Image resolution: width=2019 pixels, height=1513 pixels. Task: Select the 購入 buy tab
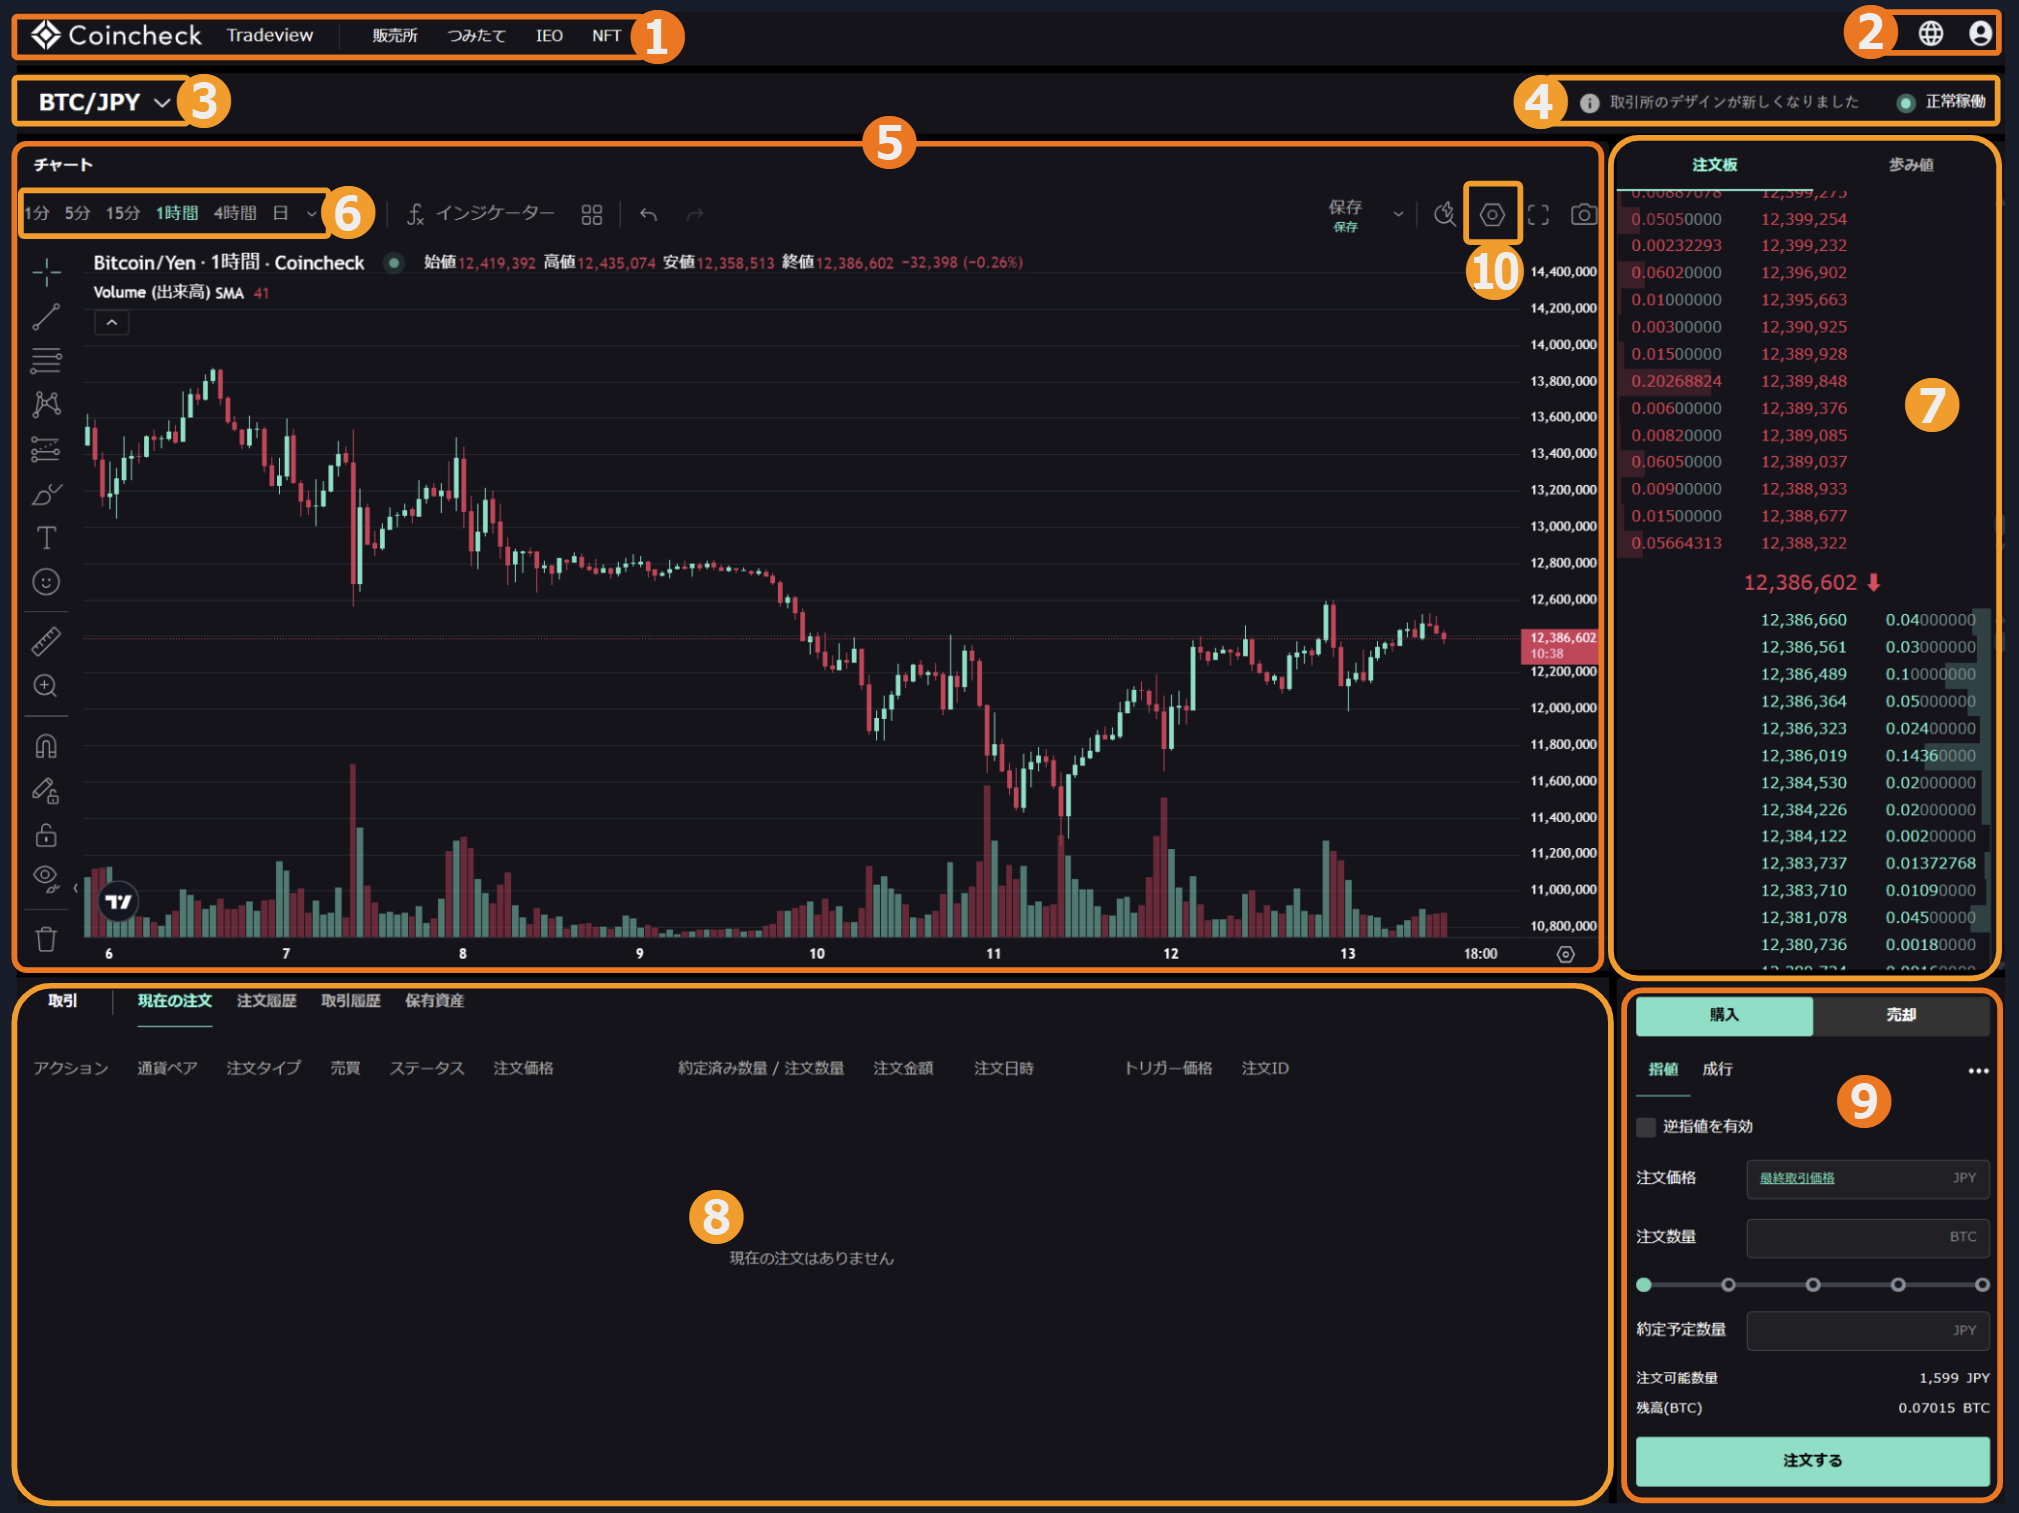pos(1724,1015)
